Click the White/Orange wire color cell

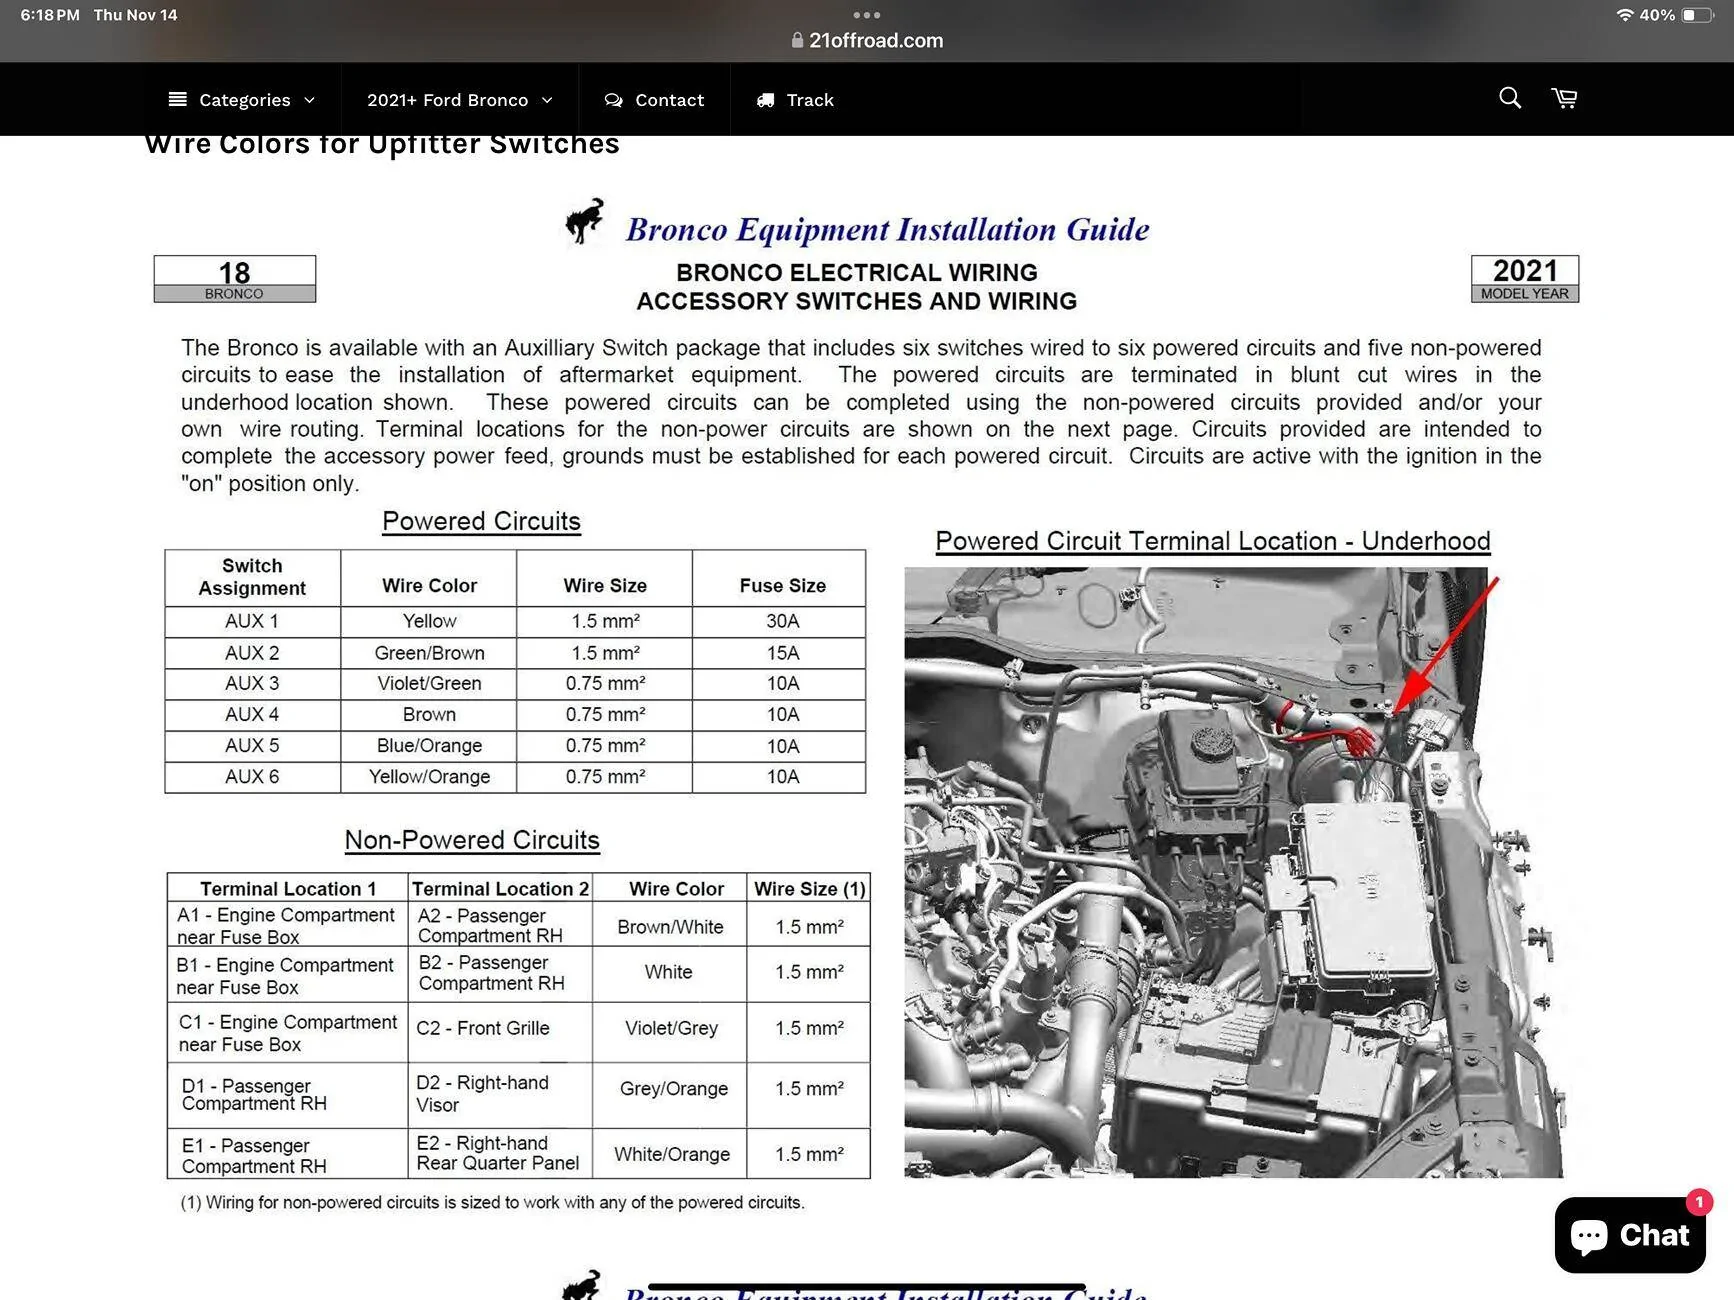672,1154
